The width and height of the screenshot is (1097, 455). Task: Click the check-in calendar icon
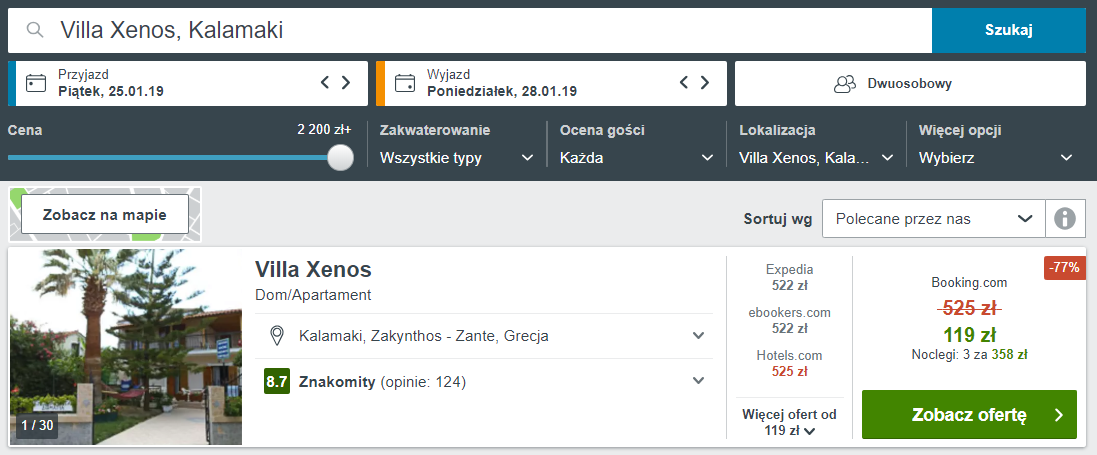pyautogui.click(x=36, y=83)
